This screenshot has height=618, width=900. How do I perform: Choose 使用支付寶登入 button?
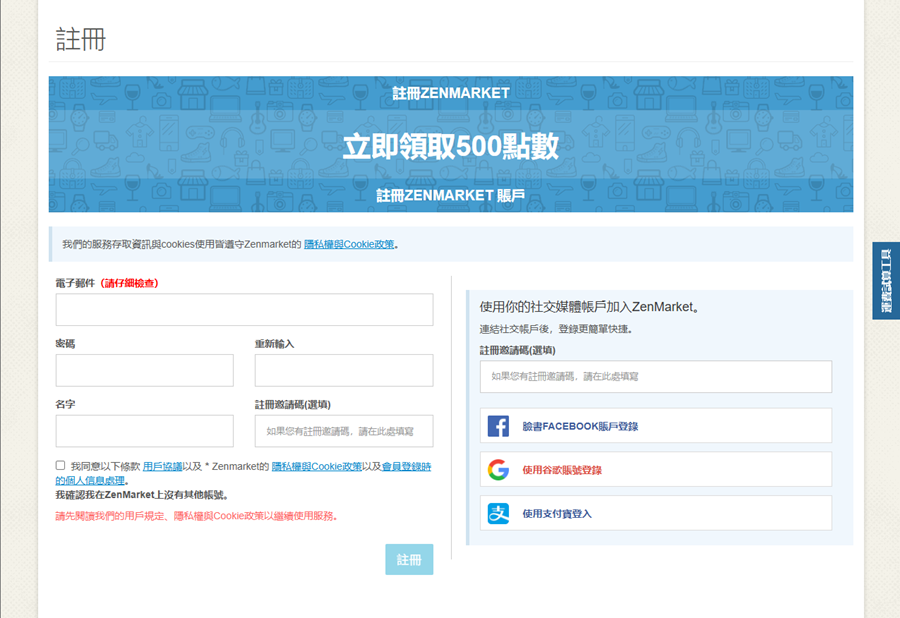(x=655, y=513)
